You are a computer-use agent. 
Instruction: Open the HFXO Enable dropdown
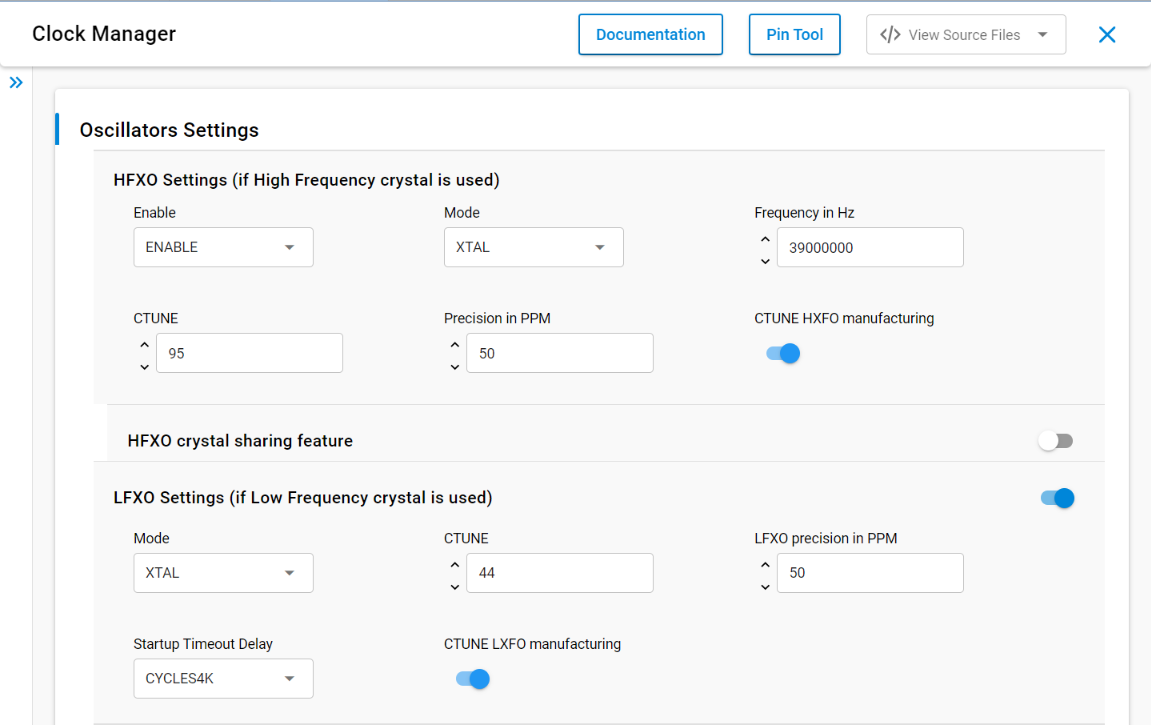click(223, 247)
